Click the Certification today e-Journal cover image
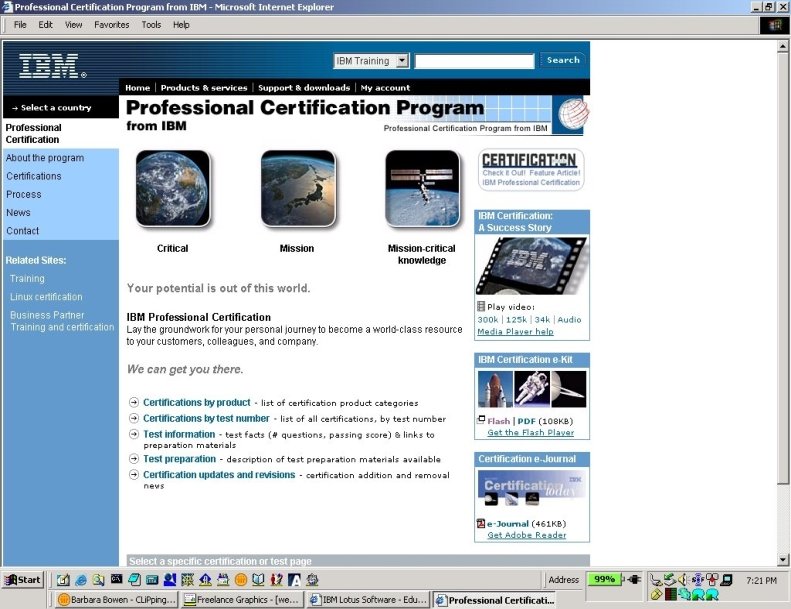The image size is (791, 609). 531,488
